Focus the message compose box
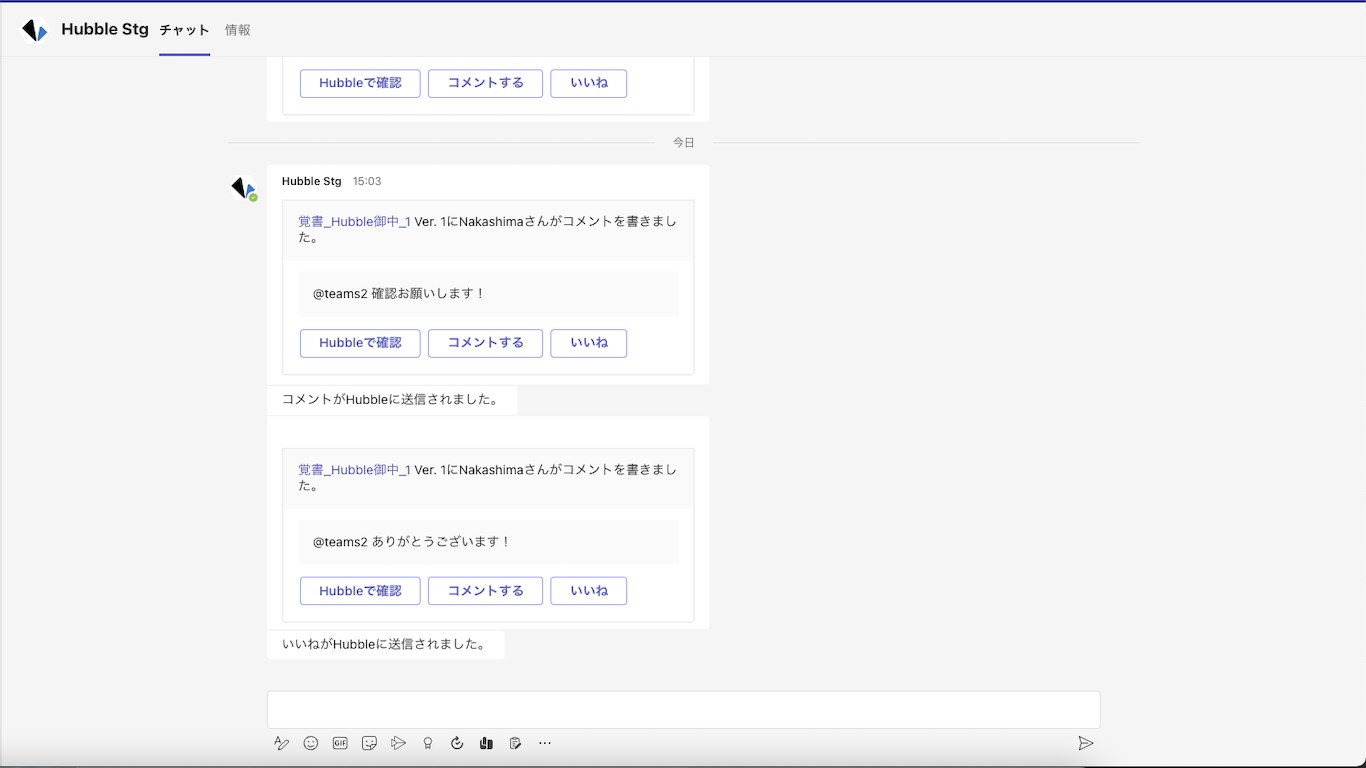The image size is (1366, 768). tap(683, 710)
